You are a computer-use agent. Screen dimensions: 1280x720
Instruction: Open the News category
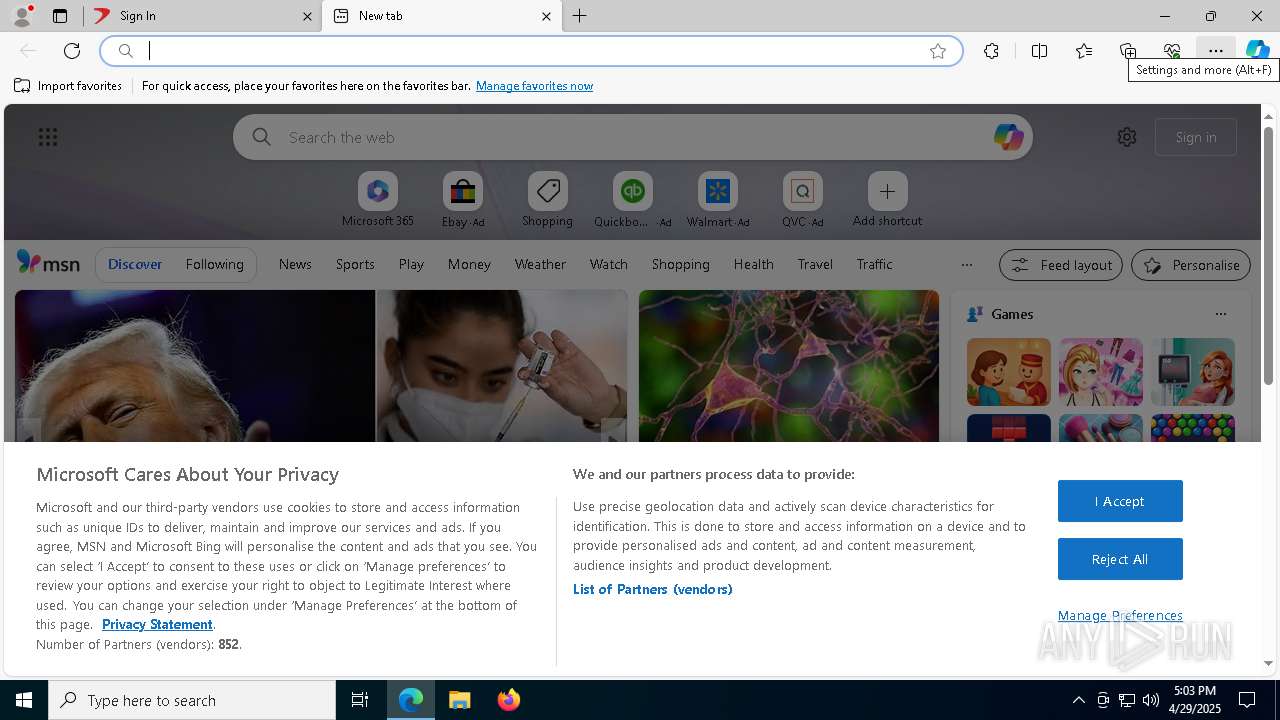click(295, 264)
